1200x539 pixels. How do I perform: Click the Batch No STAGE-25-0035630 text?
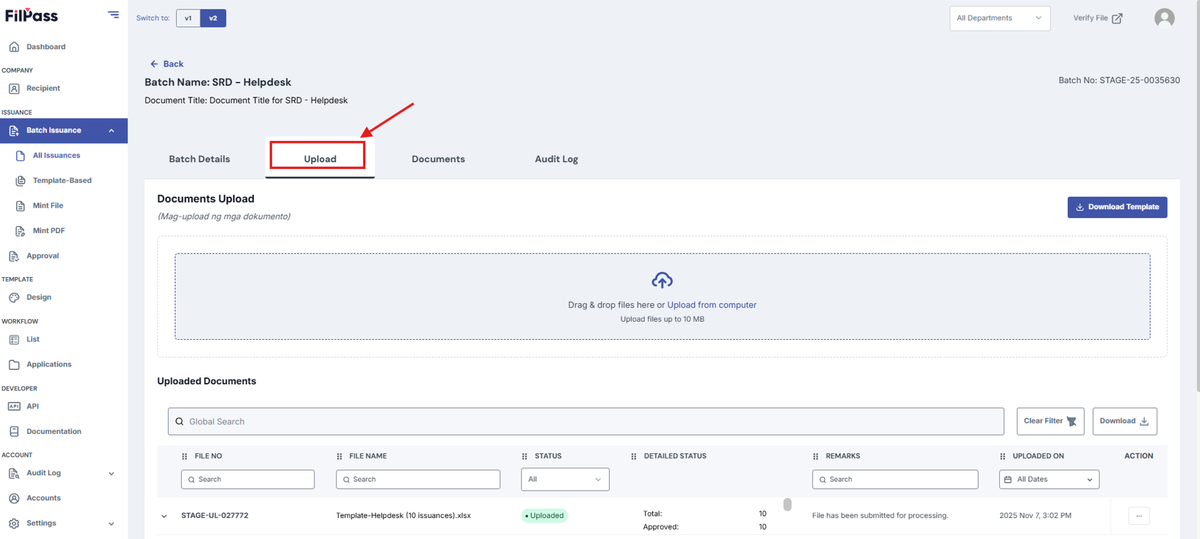click(1119, 80)
